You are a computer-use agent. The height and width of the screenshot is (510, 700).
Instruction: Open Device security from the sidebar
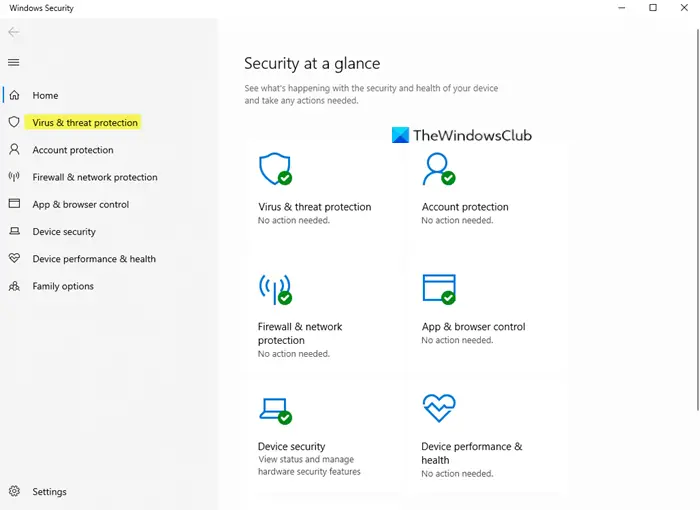click(64, 231)
